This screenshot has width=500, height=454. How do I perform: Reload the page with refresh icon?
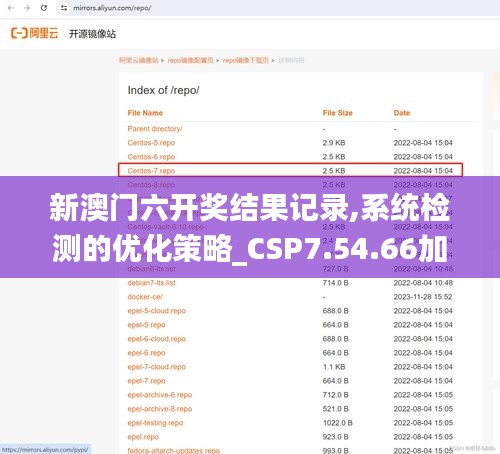[44, 8]
